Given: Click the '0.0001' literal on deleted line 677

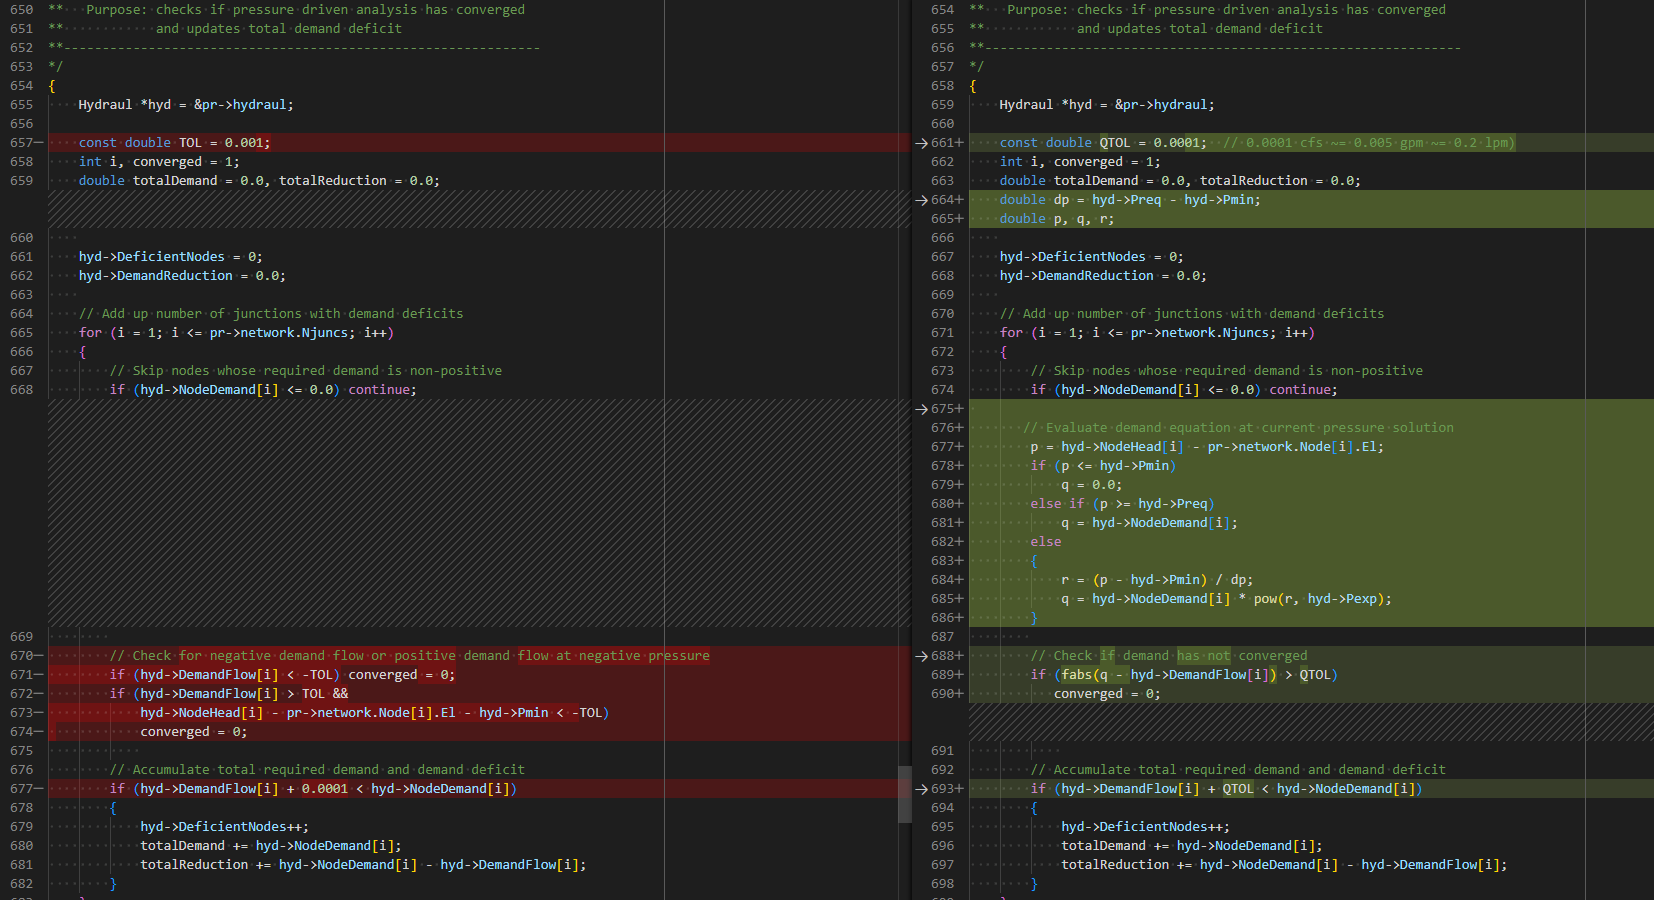Looking at the screenshot, I should pos(325,789).
